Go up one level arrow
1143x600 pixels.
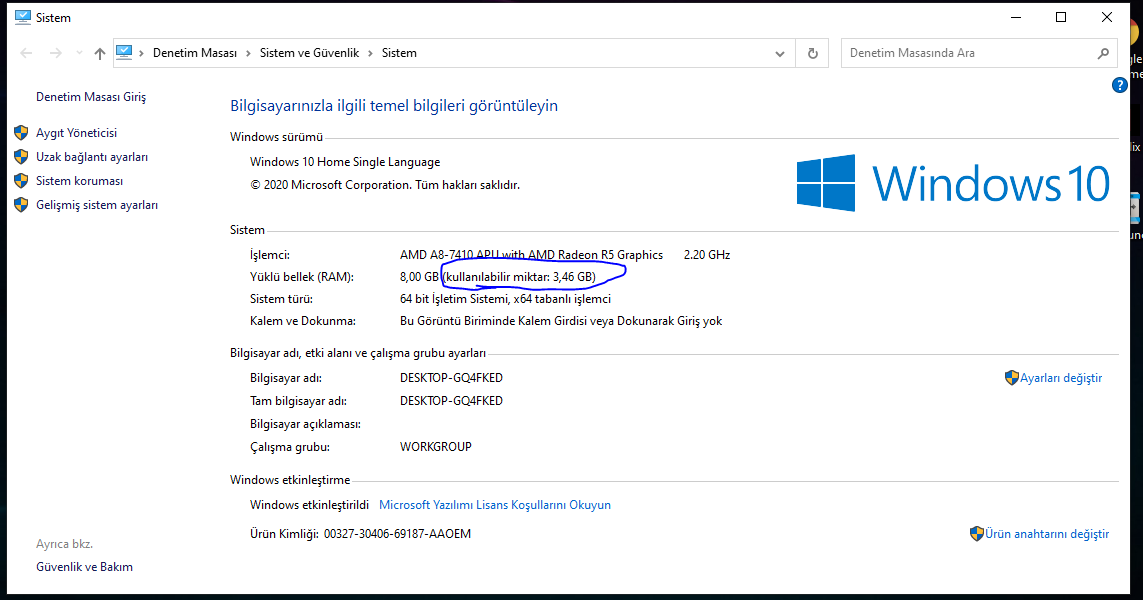tap(100, 53)
